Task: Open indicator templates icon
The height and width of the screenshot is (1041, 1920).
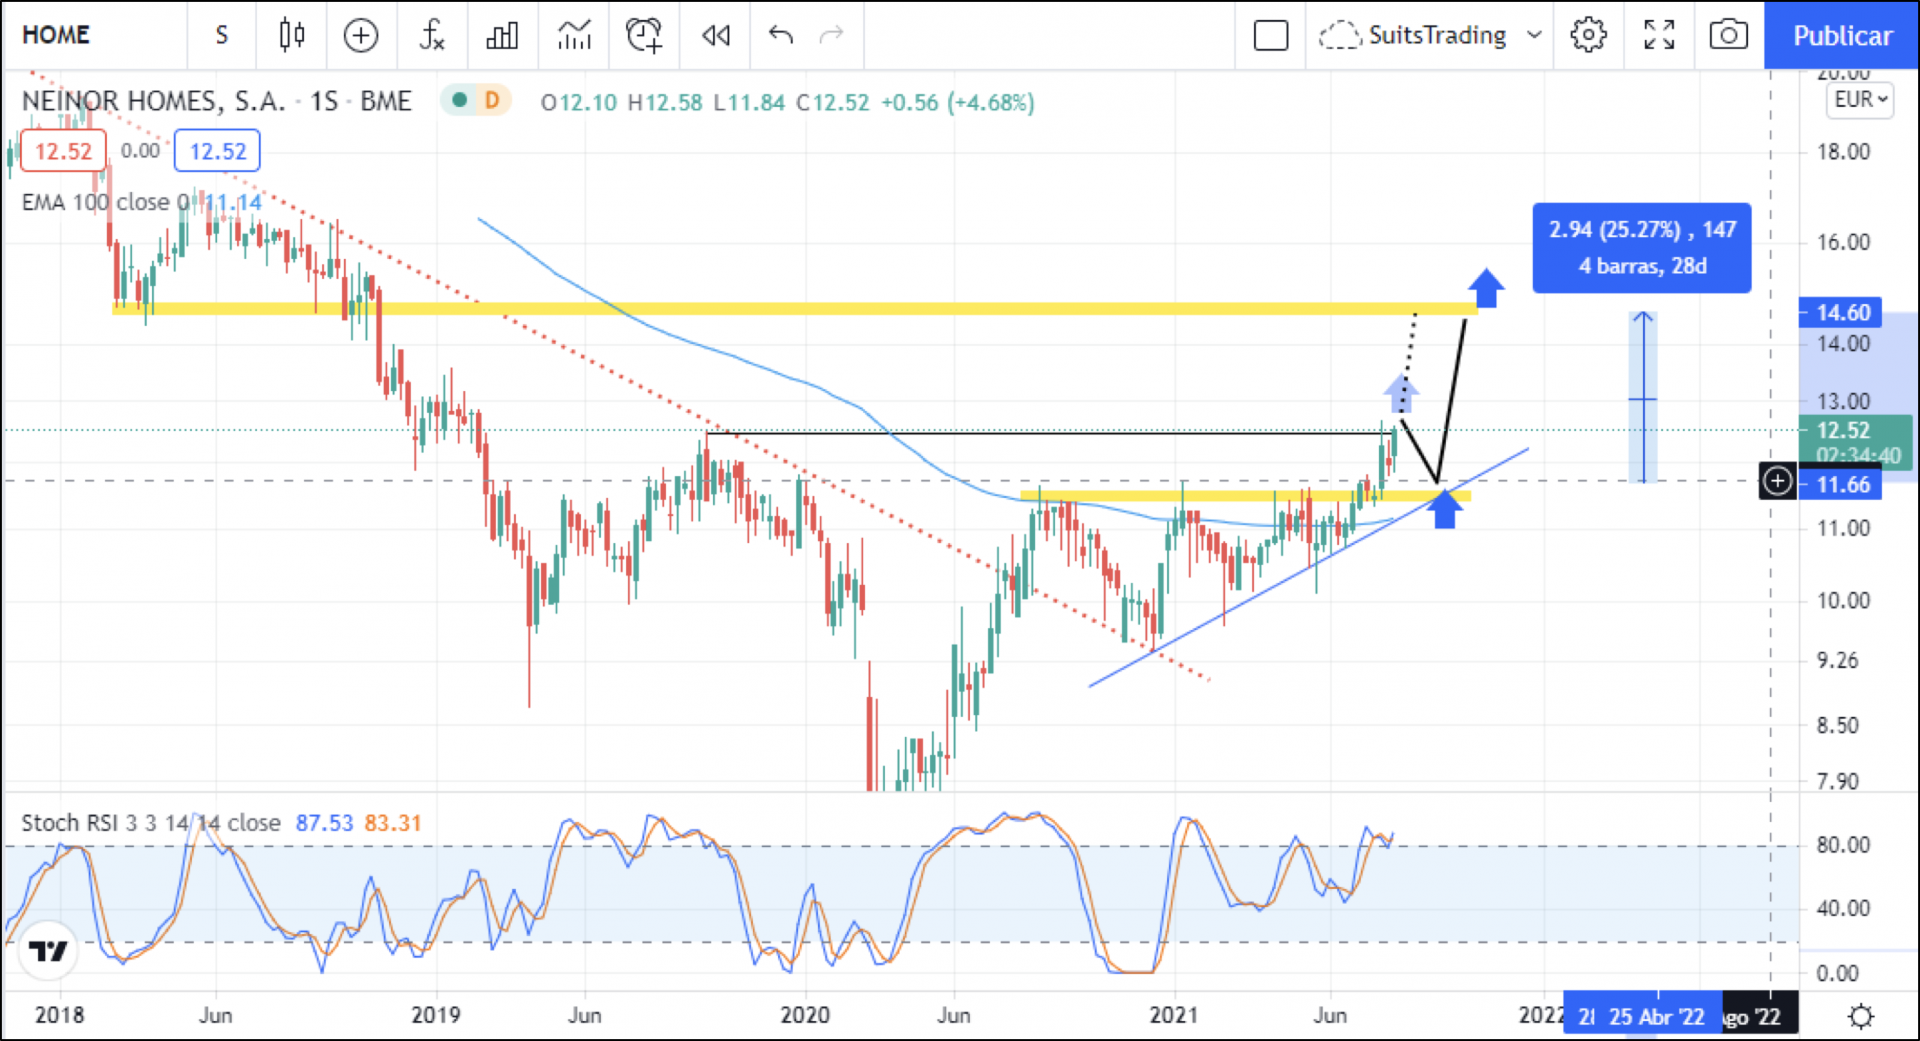Action: click(574, 36)
